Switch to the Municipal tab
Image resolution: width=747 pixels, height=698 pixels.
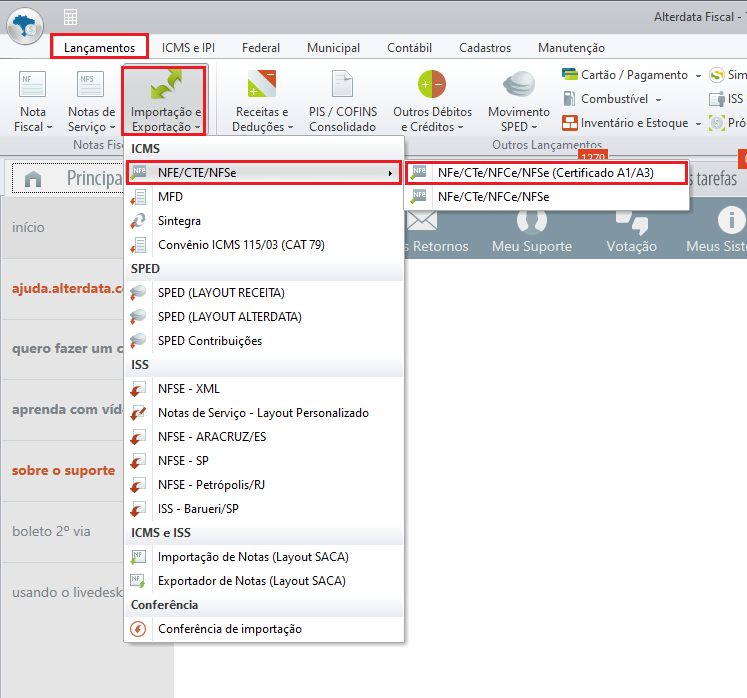click(333, 48)
